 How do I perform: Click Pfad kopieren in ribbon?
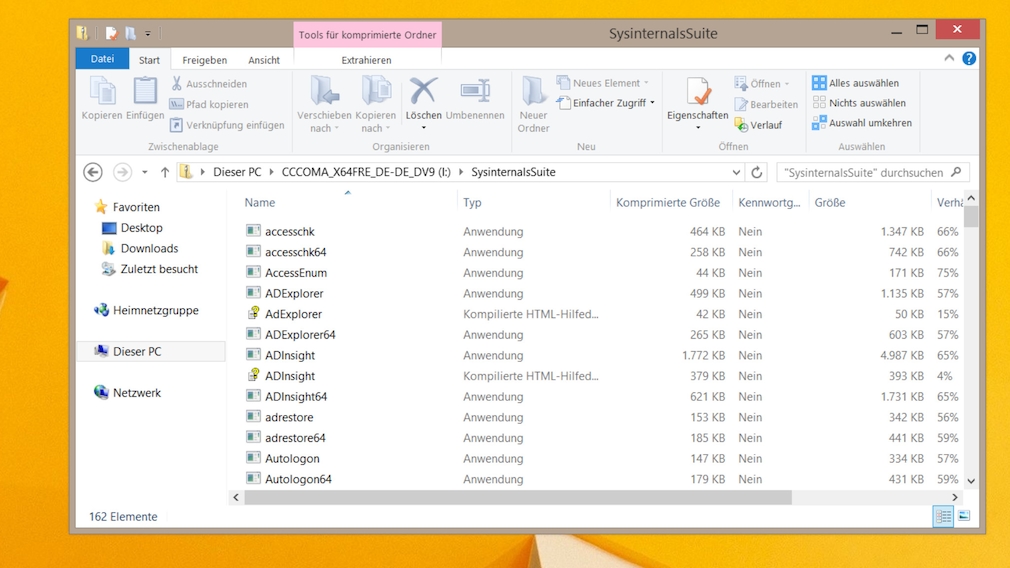[209, 104]
